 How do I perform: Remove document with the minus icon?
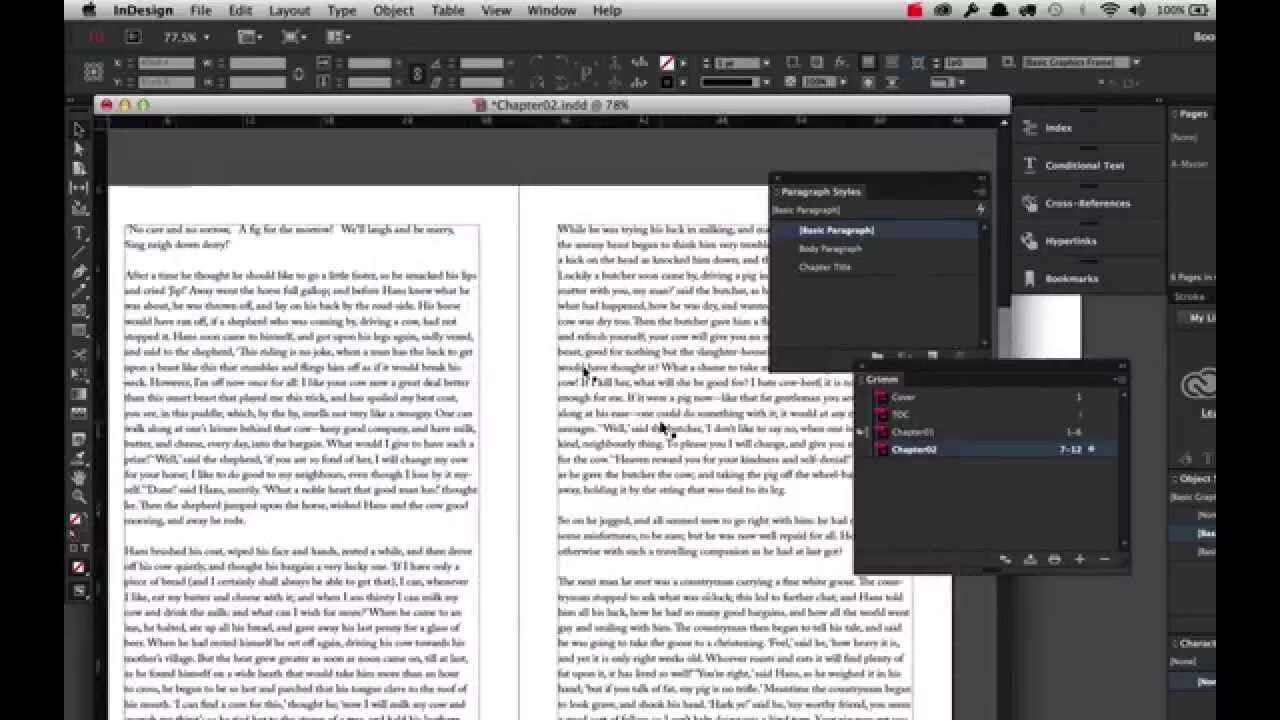point(1105,560)
